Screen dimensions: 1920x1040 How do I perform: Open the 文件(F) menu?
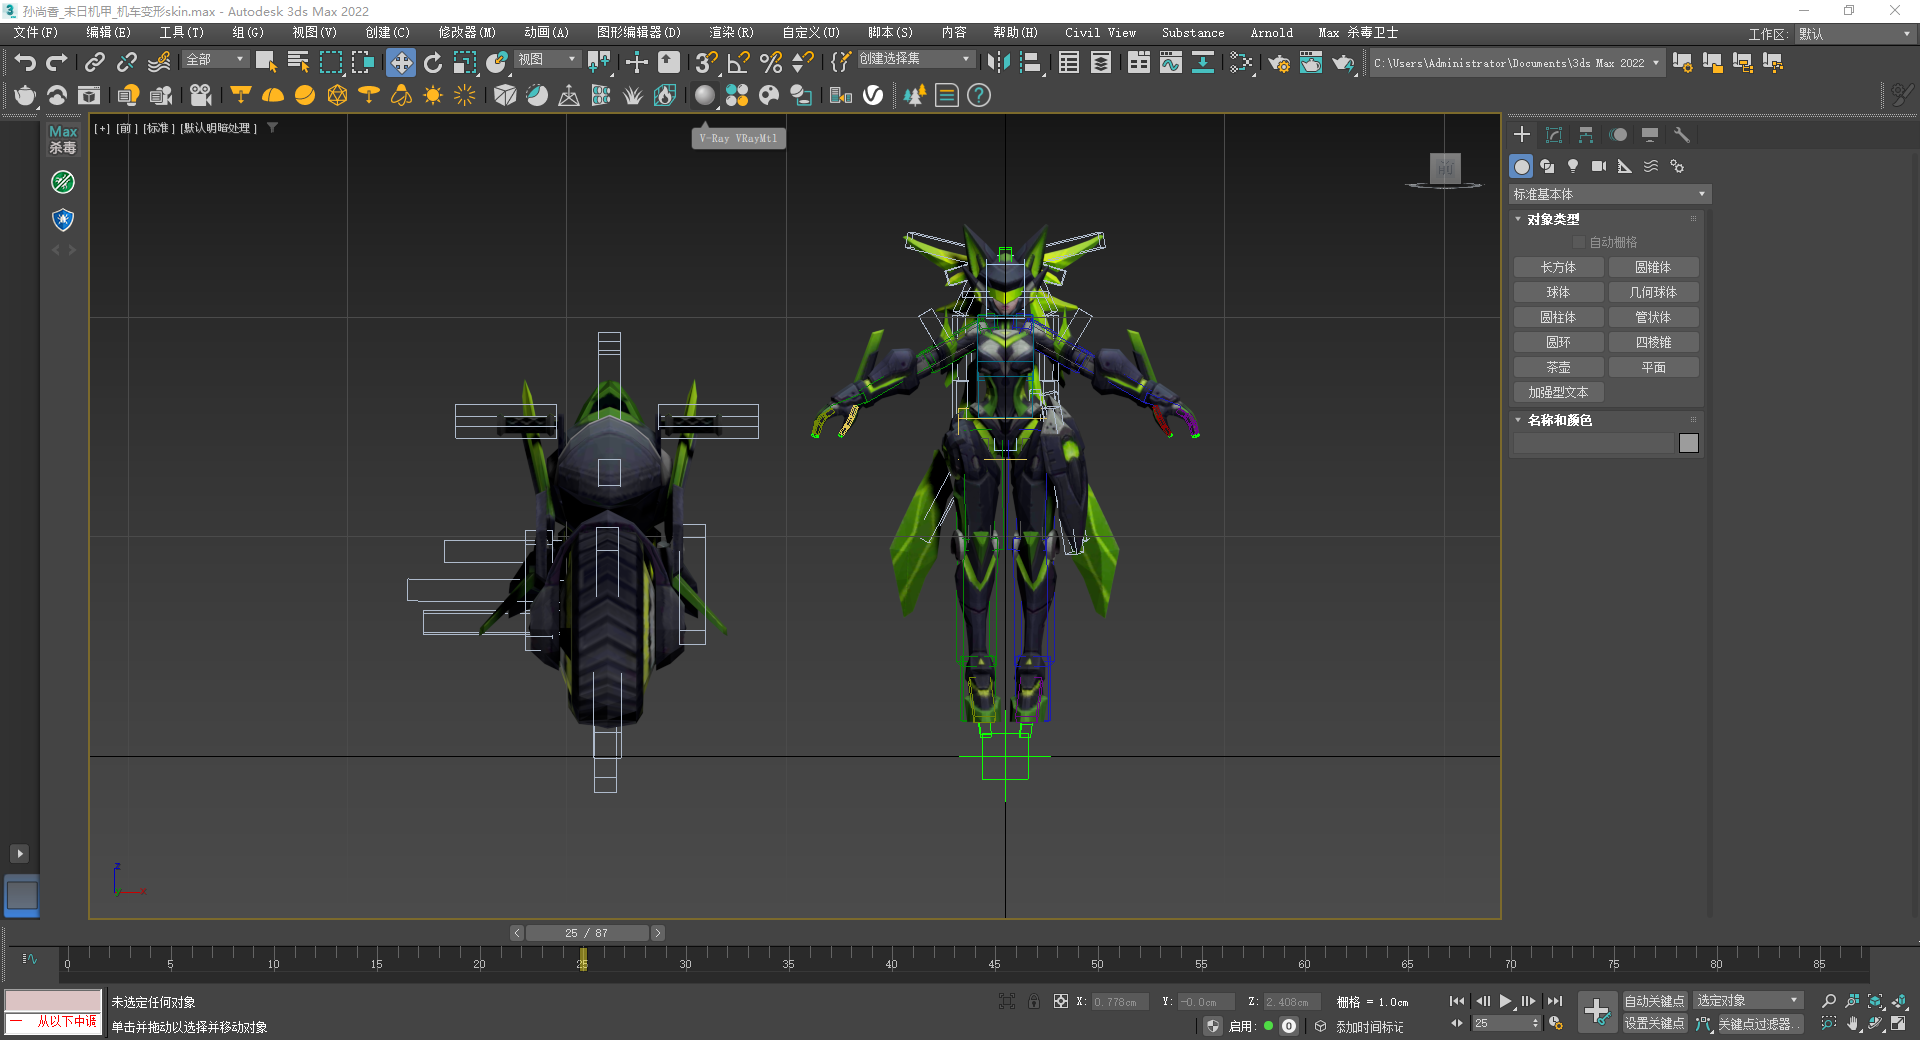tap(36, 33)
